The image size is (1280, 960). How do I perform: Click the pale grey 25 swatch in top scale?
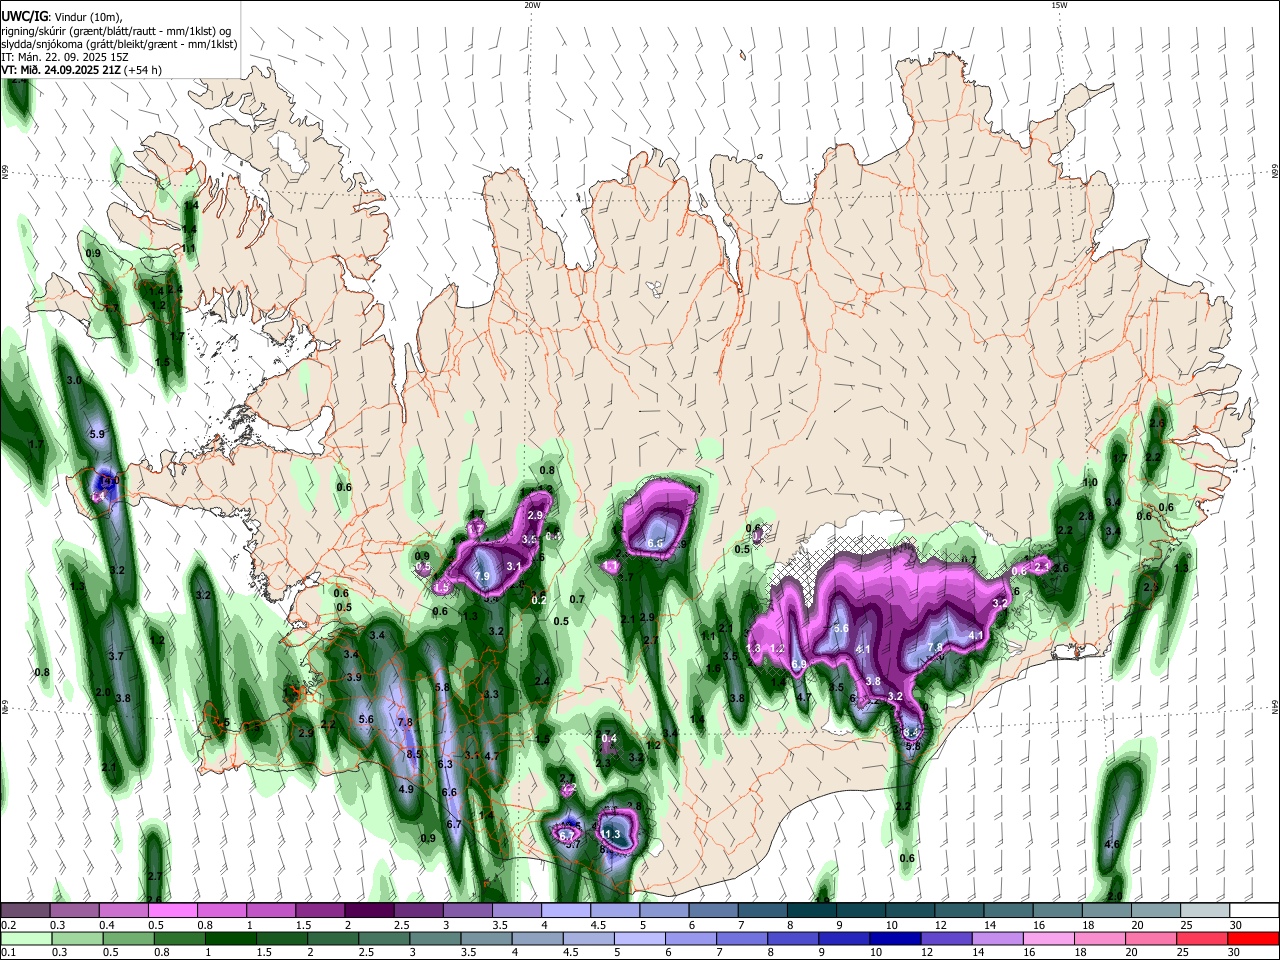[x=1205, y=910]
